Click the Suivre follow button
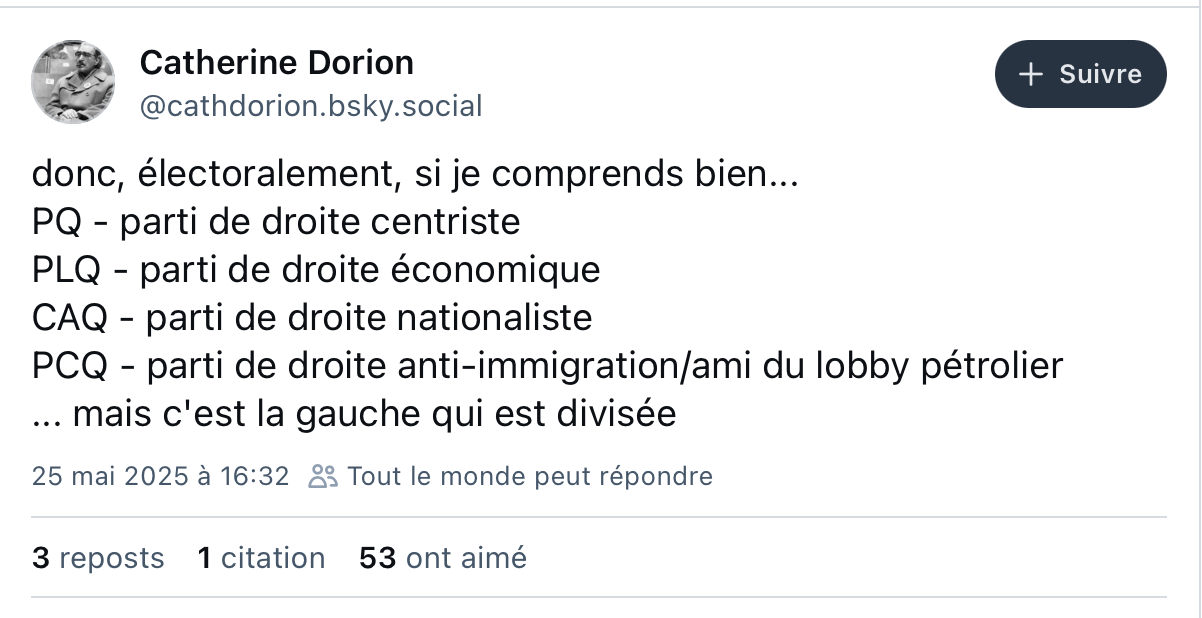1202x618 pixels. 1081,74
